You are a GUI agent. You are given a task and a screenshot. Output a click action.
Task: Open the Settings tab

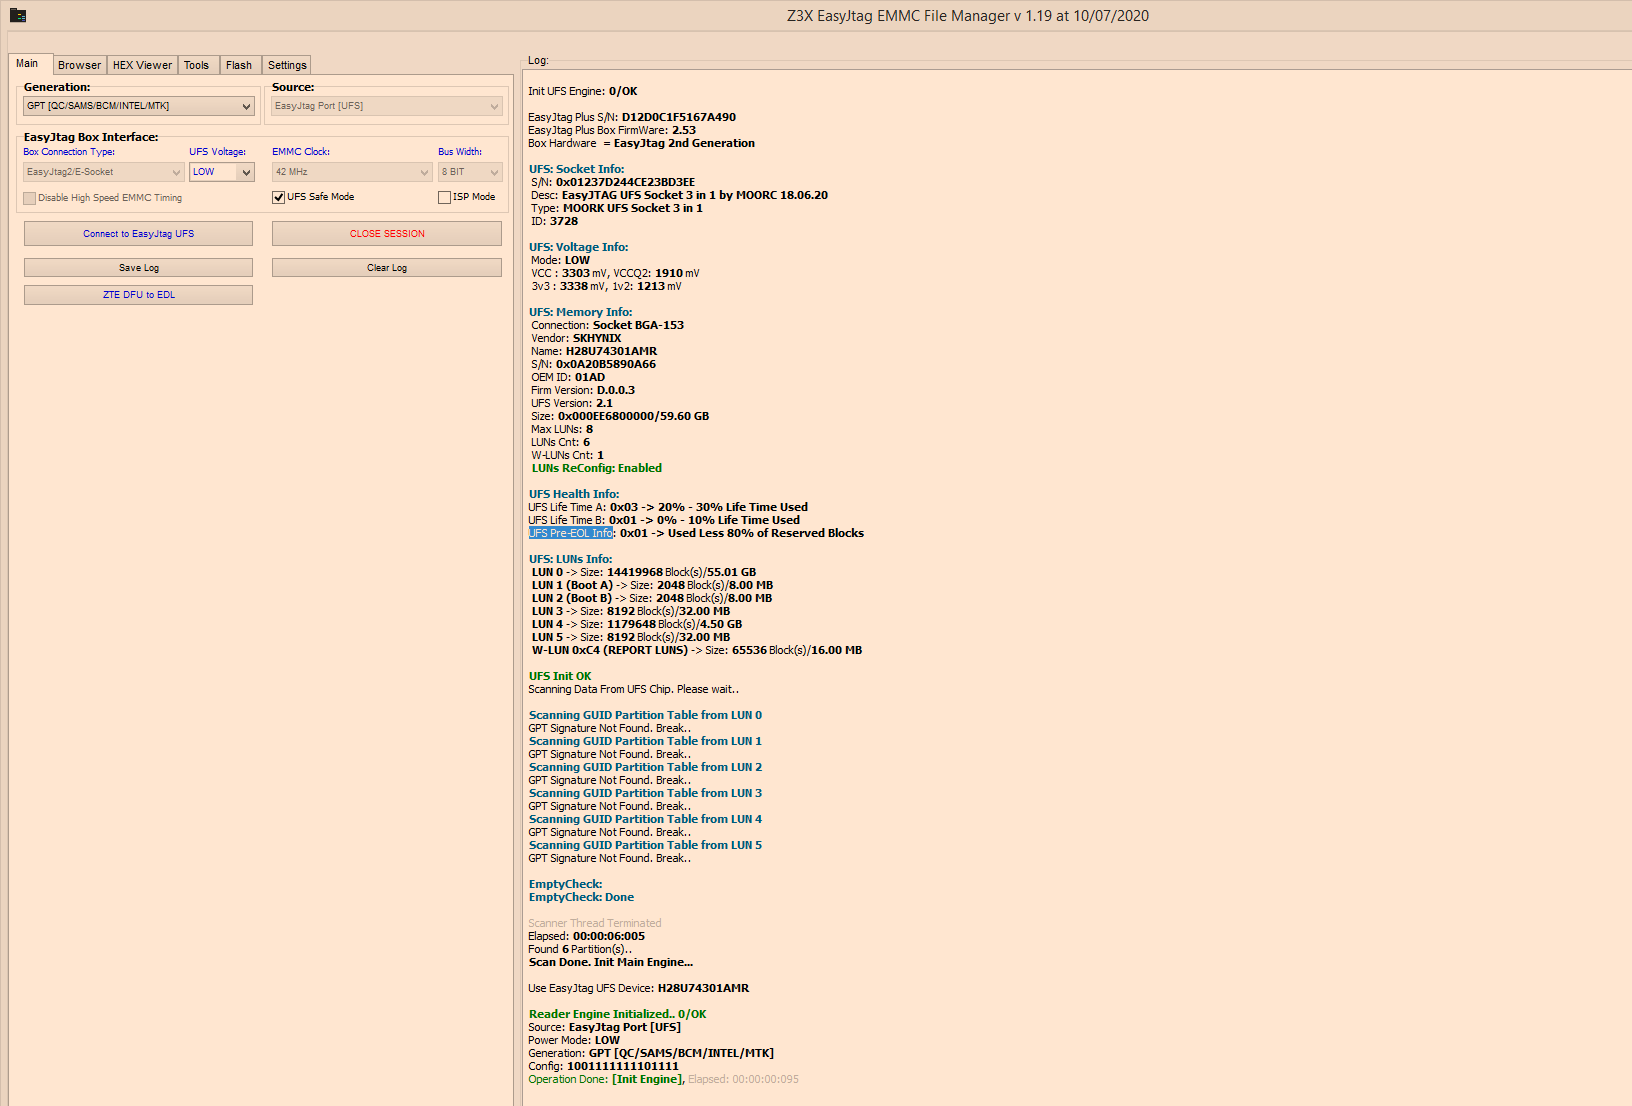pyautogui.click(x=287, y=65)
